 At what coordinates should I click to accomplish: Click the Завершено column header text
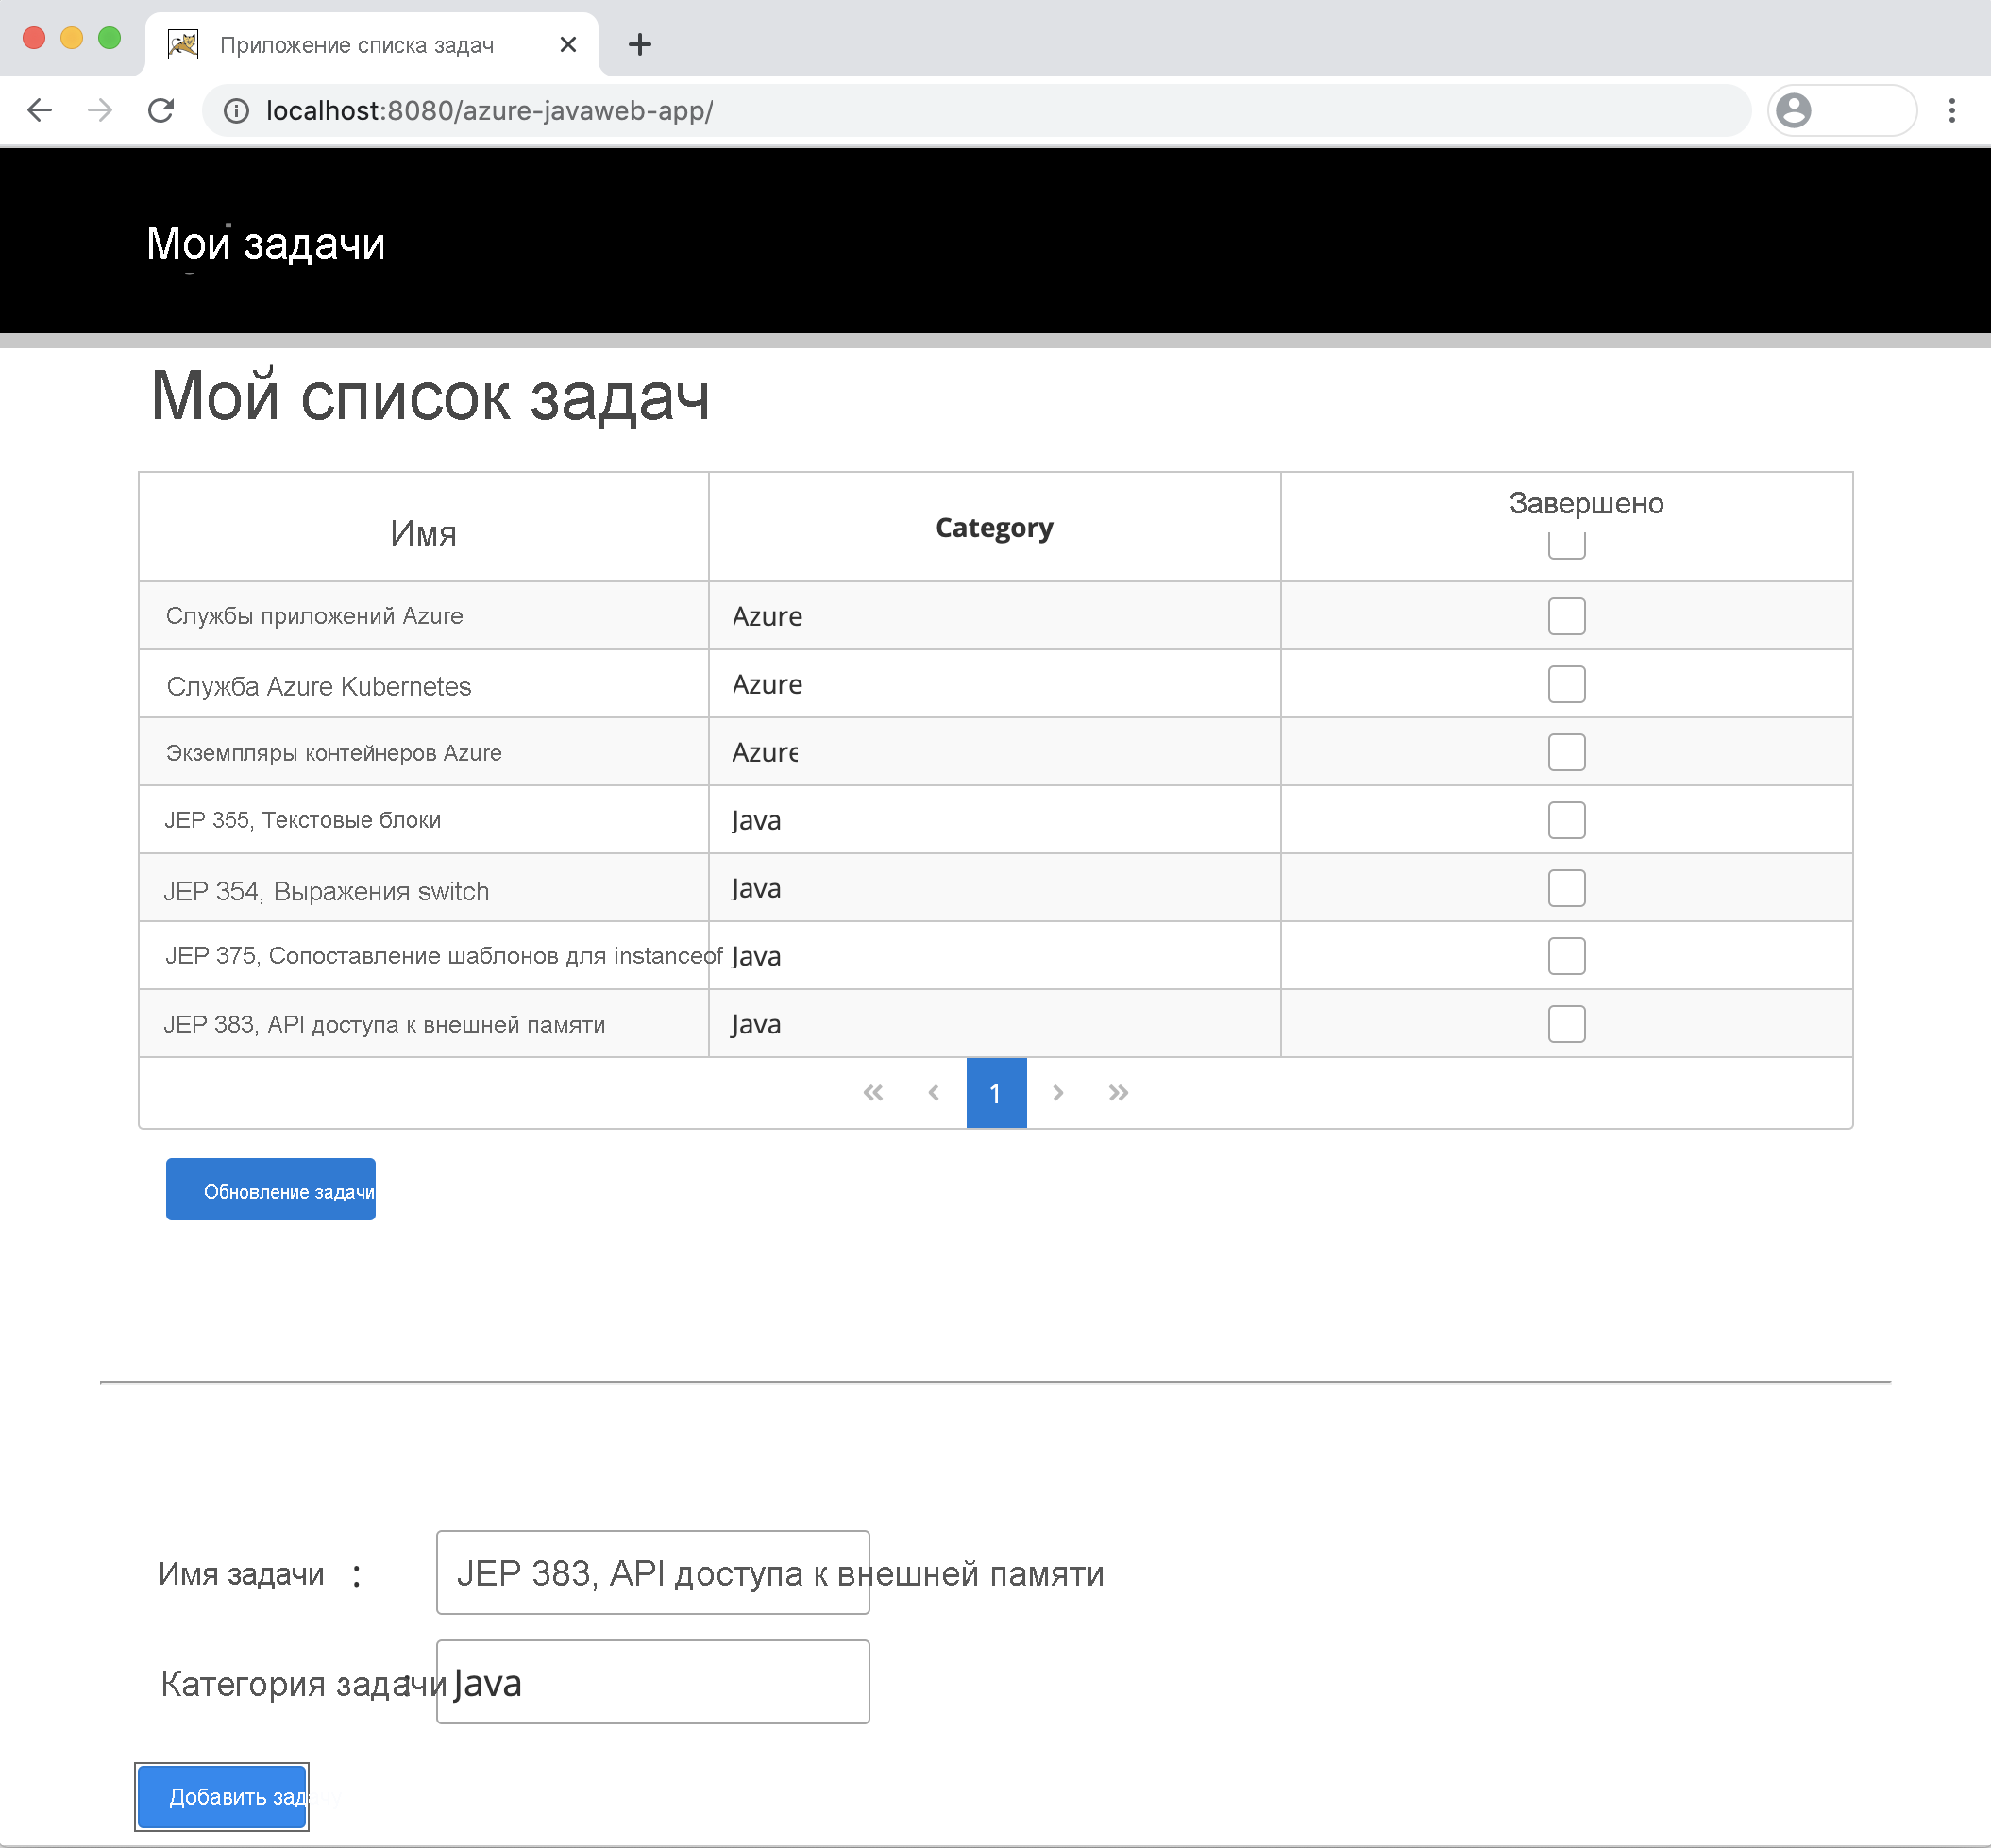1586,503
